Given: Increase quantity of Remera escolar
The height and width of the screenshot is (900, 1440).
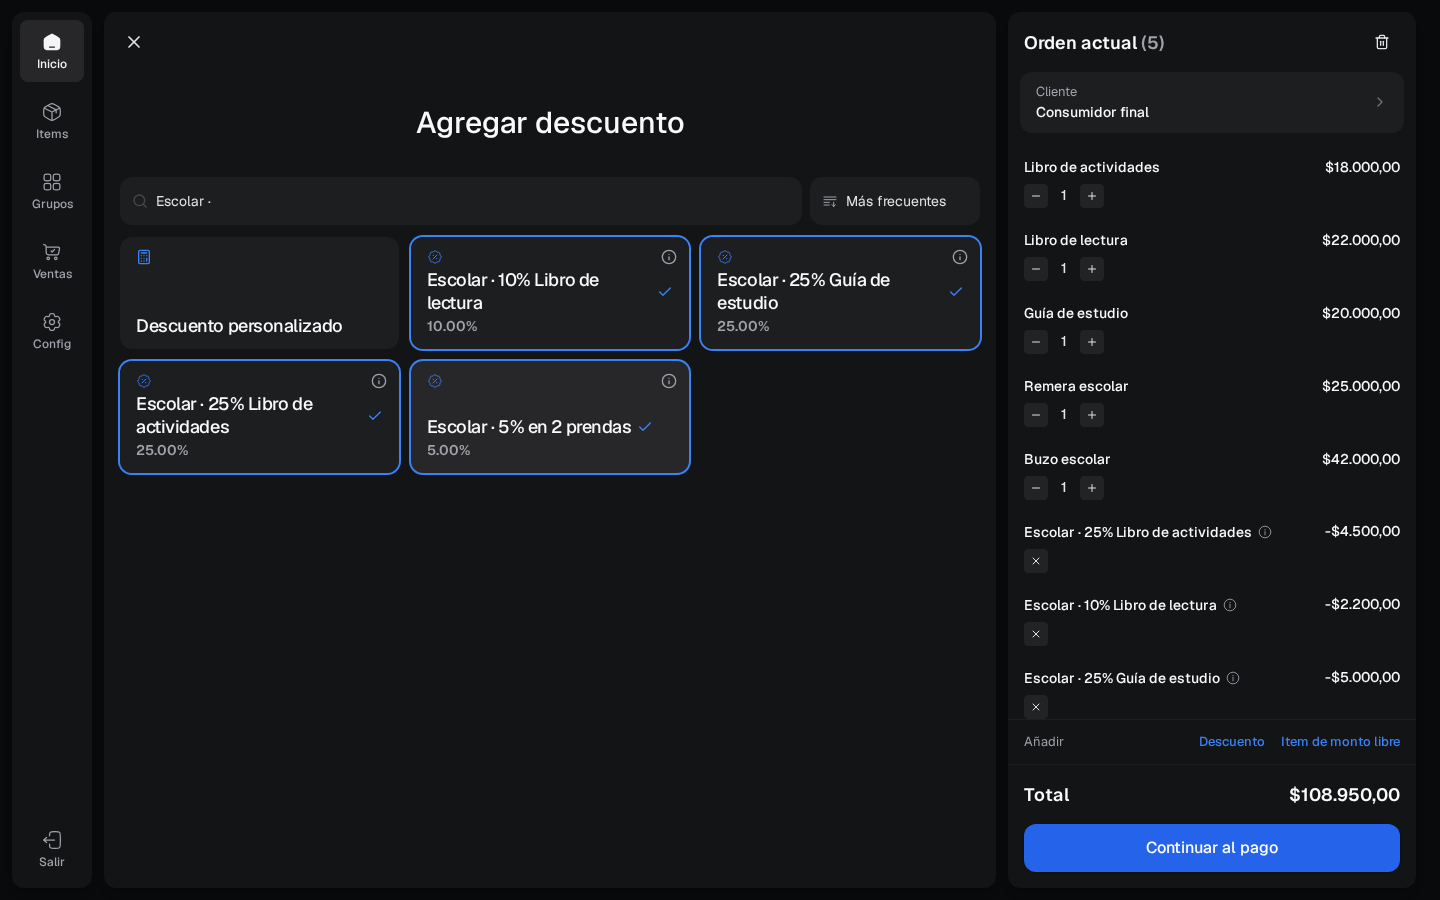Looking at the screenshot, I should [x=1092, y=415].
